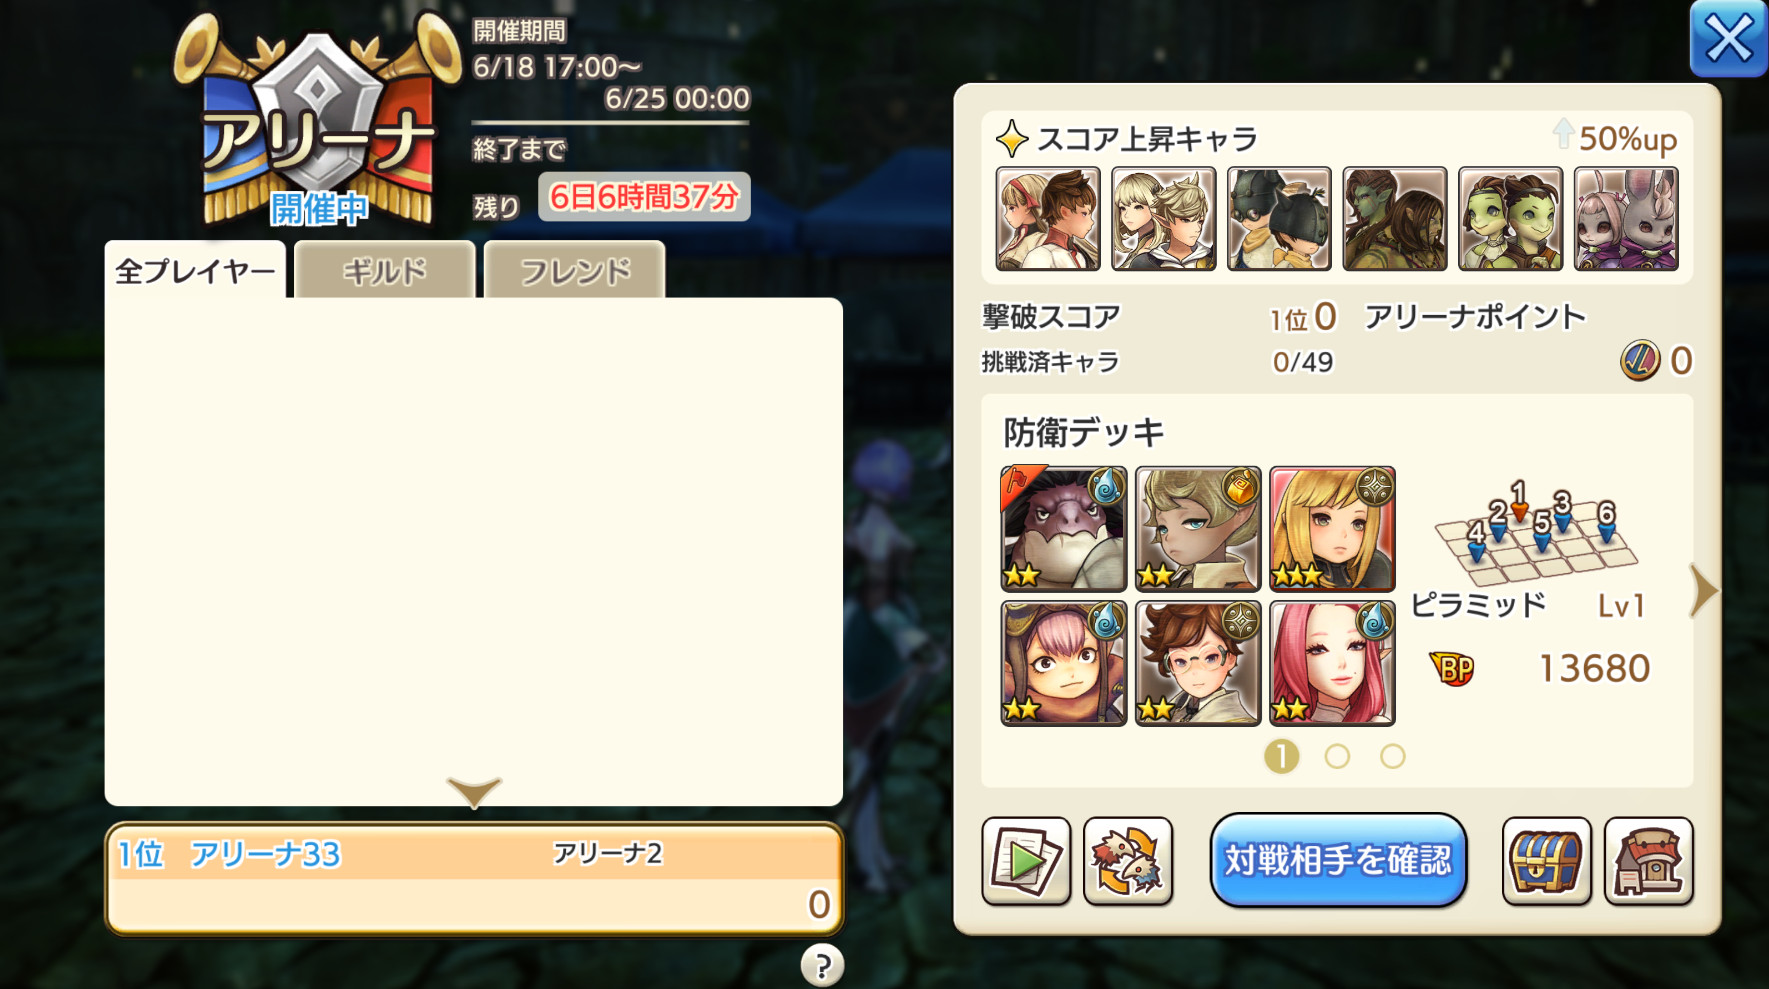
Task: Select the frog monster defense deck character
Action: 1064,529
